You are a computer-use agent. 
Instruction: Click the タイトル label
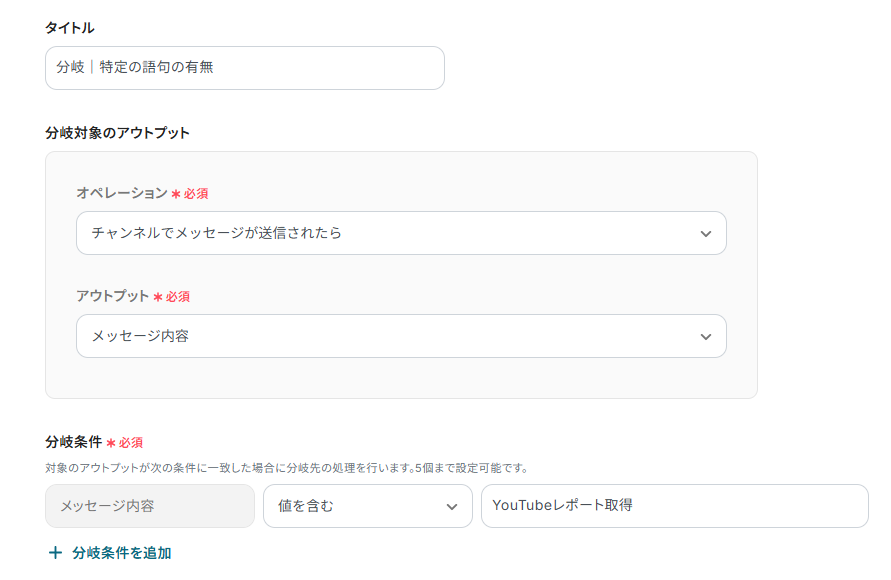tap(70, 28)
